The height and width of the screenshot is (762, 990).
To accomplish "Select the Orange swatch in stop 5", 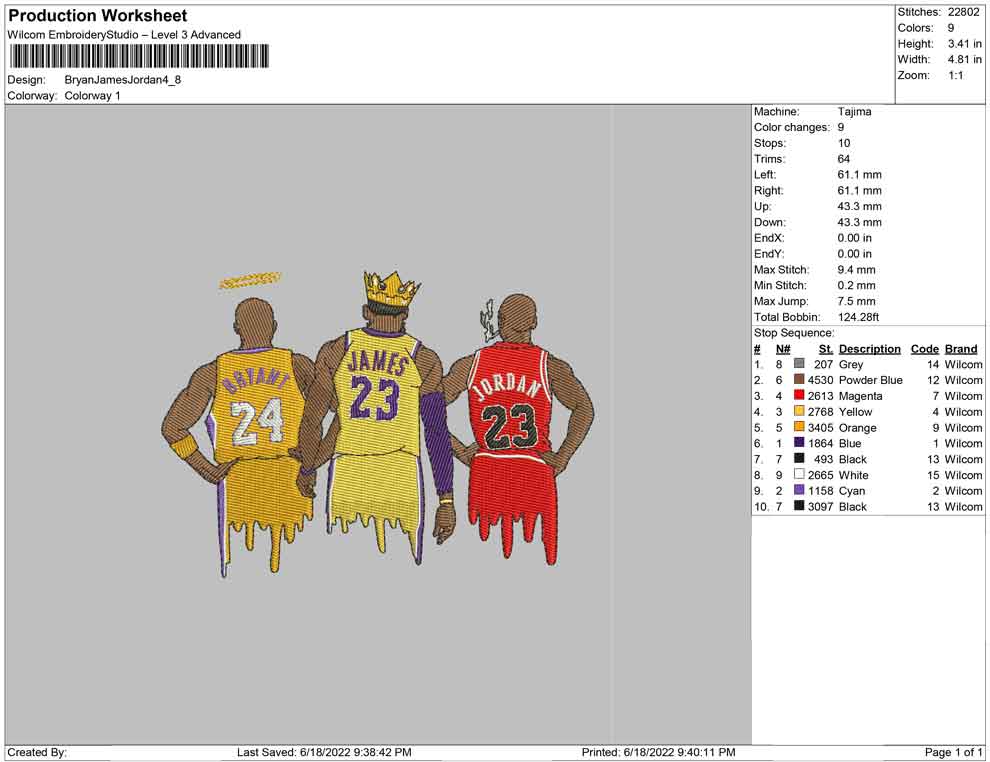I will pyautogui.click(x=799, y=427).
